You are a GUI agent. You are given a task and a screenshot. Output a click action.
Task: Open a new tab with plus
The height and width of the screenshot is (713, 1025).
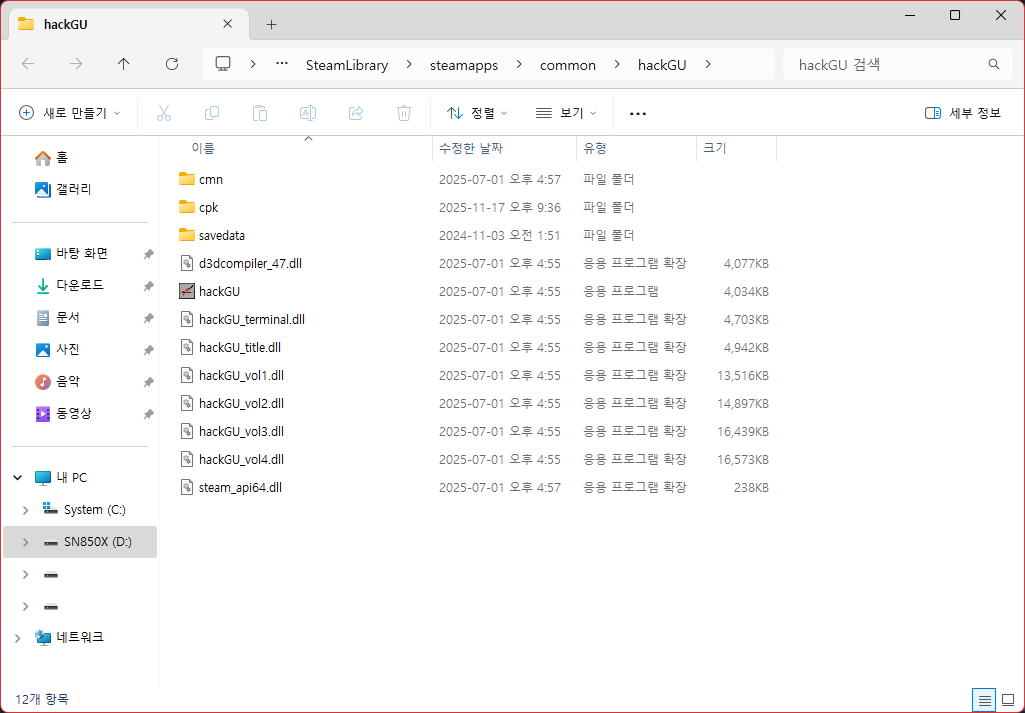(x=271, y=25)
